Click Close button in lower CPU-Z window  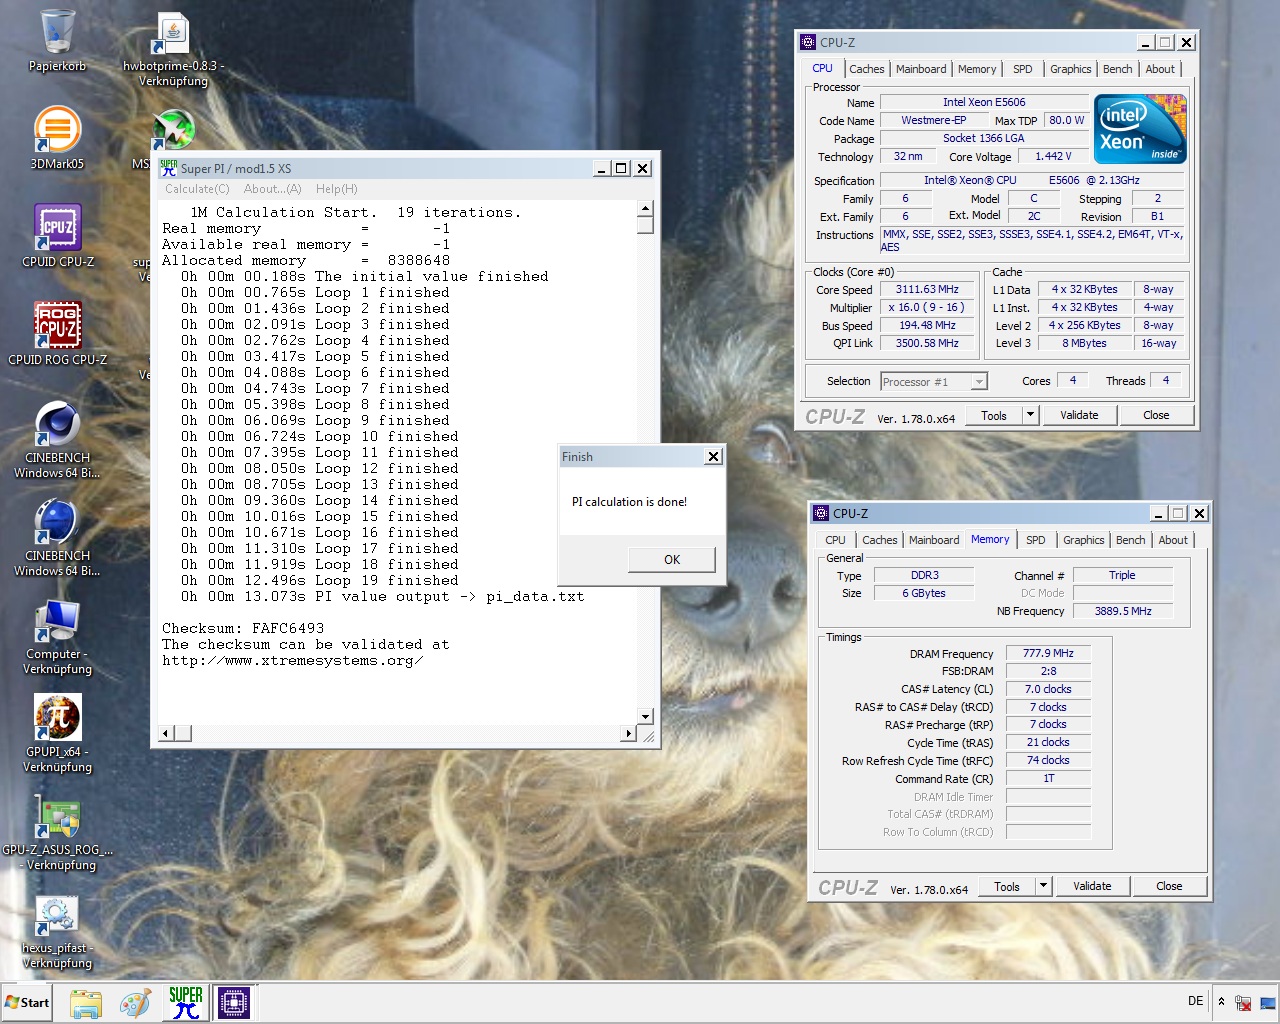tap(1169, 886)
